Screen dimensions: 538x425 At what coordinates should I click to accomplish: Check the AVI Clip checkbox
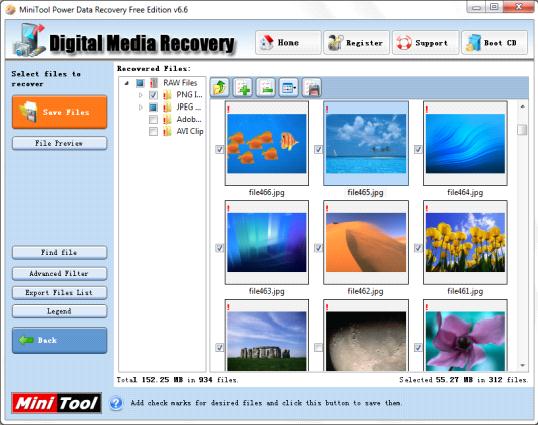click(x=153, y=131)
